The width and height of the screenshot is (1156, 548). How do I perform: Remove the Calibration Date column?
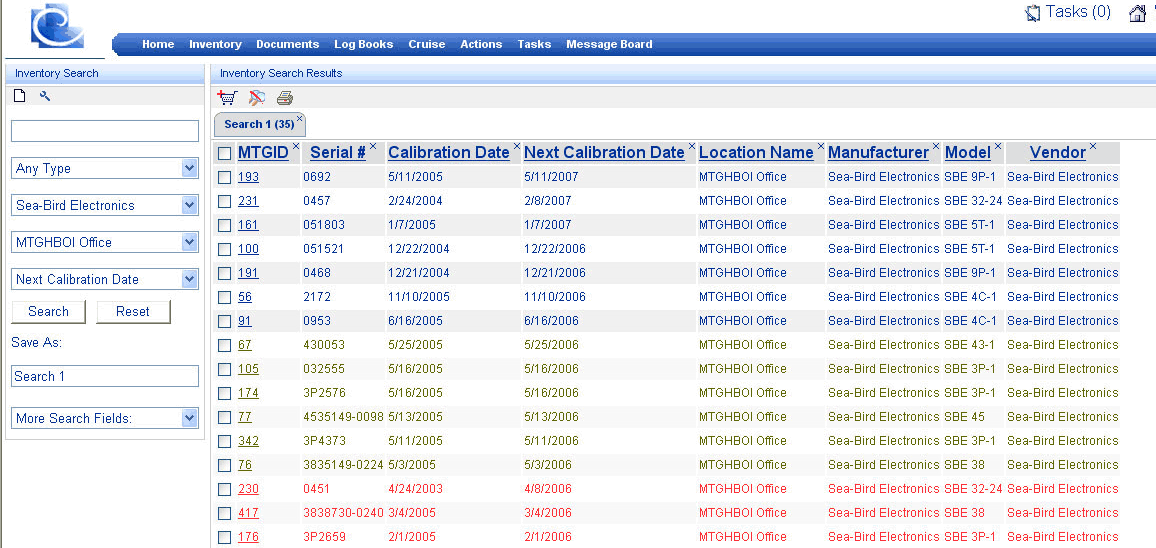click(x=517, y=146)
